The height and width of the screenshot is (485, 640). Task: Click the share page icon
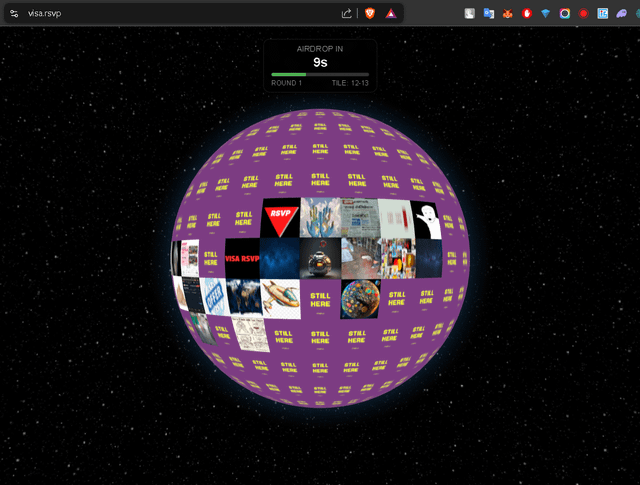point(347,14)
